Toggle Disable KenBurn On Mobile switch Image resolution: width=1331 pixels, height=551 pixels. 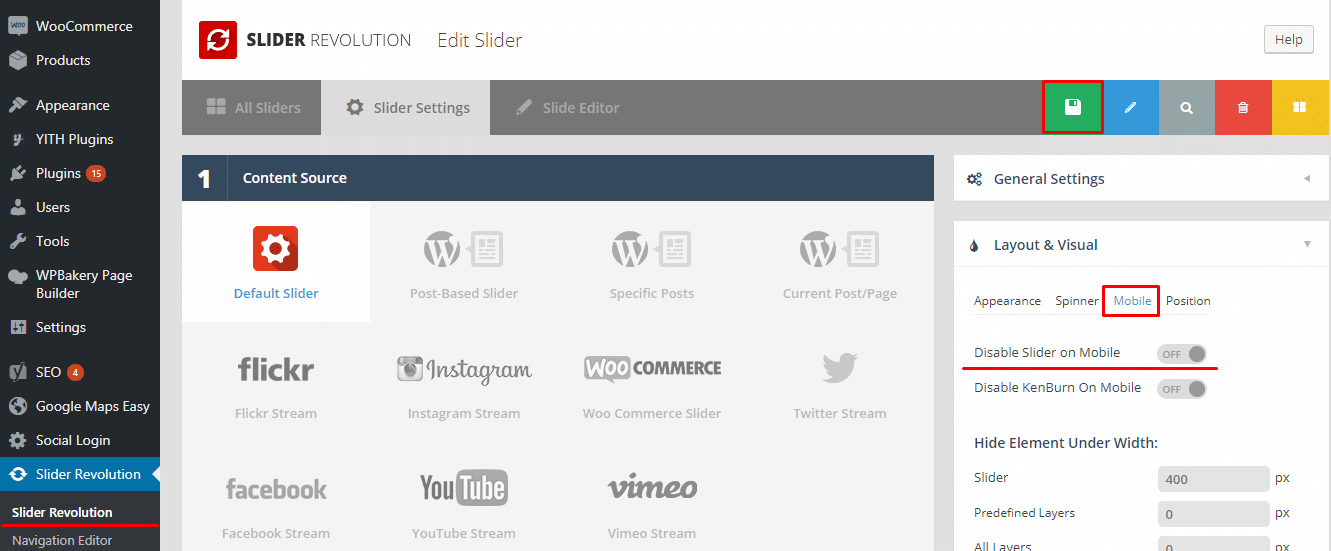[1182, 388]
